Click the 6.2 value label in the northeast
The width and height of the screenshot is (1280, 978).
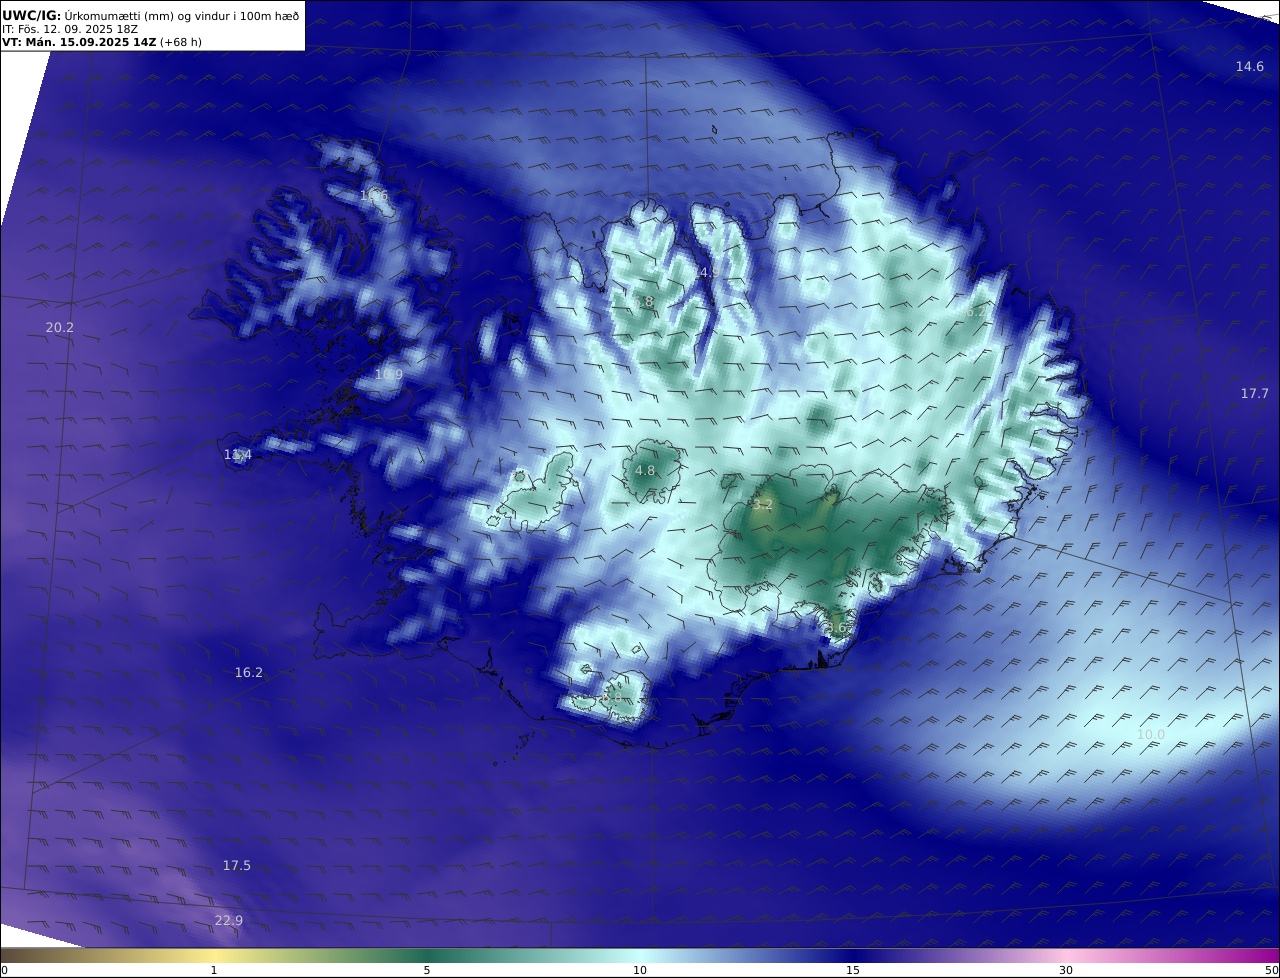pos(975,311)
